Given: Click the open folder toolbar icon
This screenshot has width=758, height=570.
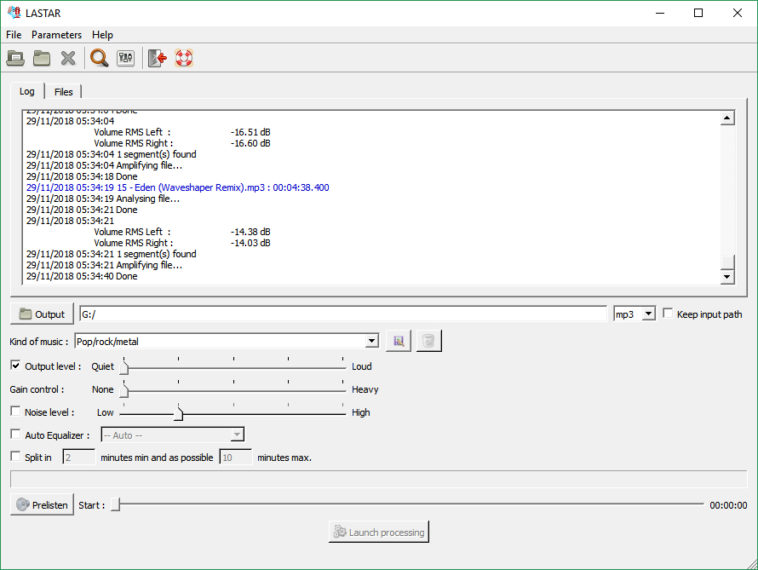Looking at the screenshot, I should click(x=42, y=58).
